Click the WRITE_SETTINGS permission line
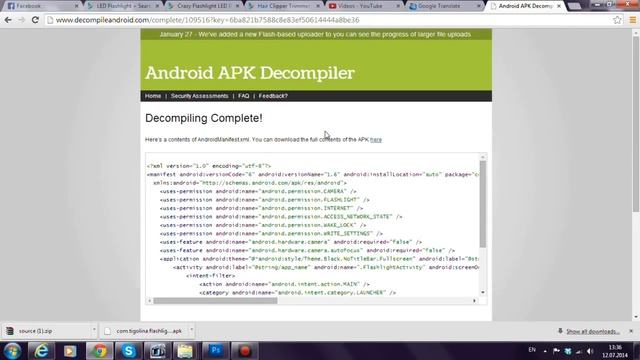640x360 pixels. coord(271,234)
